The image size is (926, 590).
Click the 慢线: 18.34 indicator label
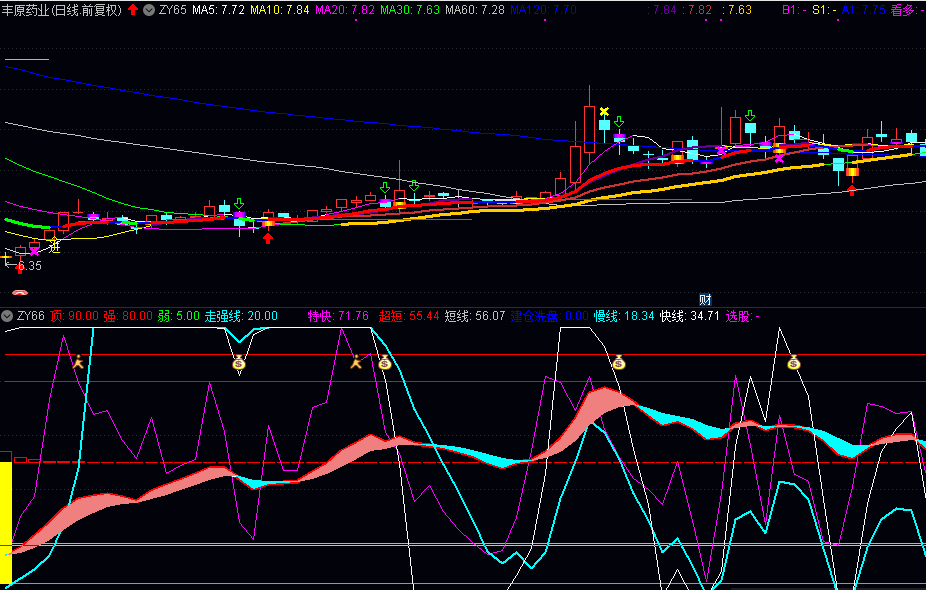tap(624, 316)
